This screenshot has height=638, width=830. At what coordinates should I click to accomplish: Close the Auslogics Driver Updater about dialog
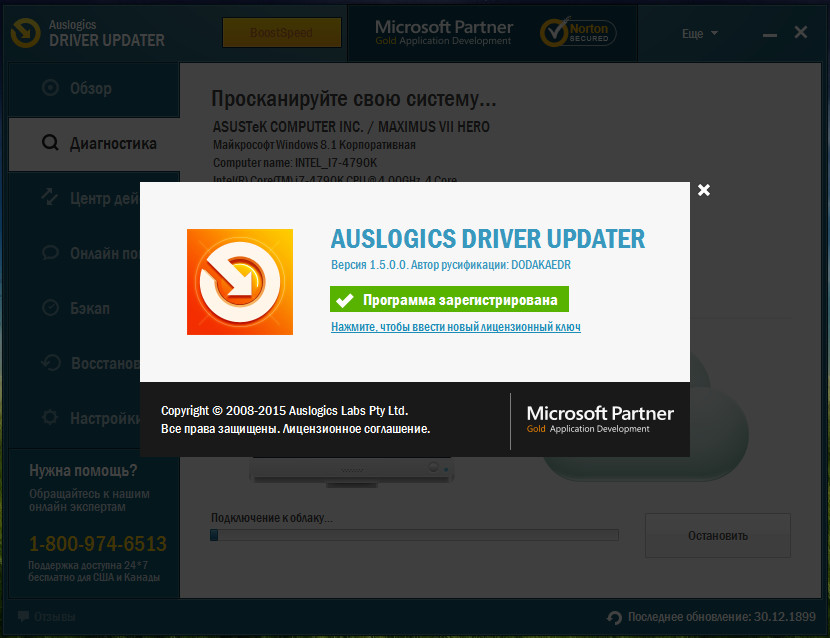point(703,190)
